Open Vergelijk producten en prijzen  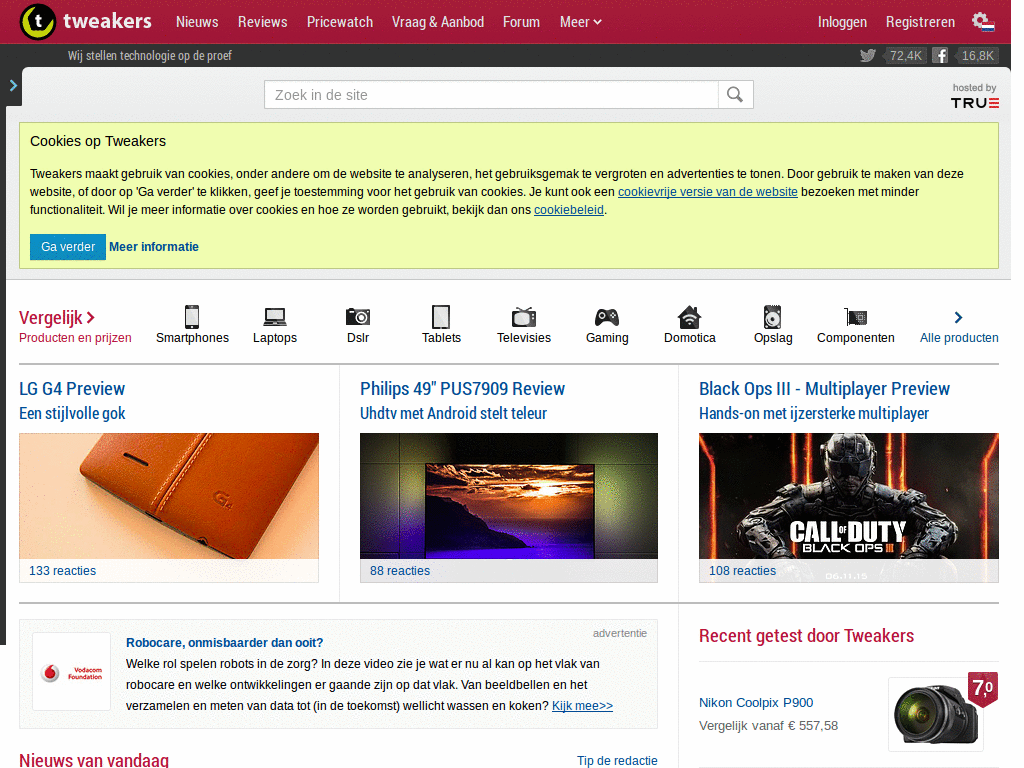(75, 327)
